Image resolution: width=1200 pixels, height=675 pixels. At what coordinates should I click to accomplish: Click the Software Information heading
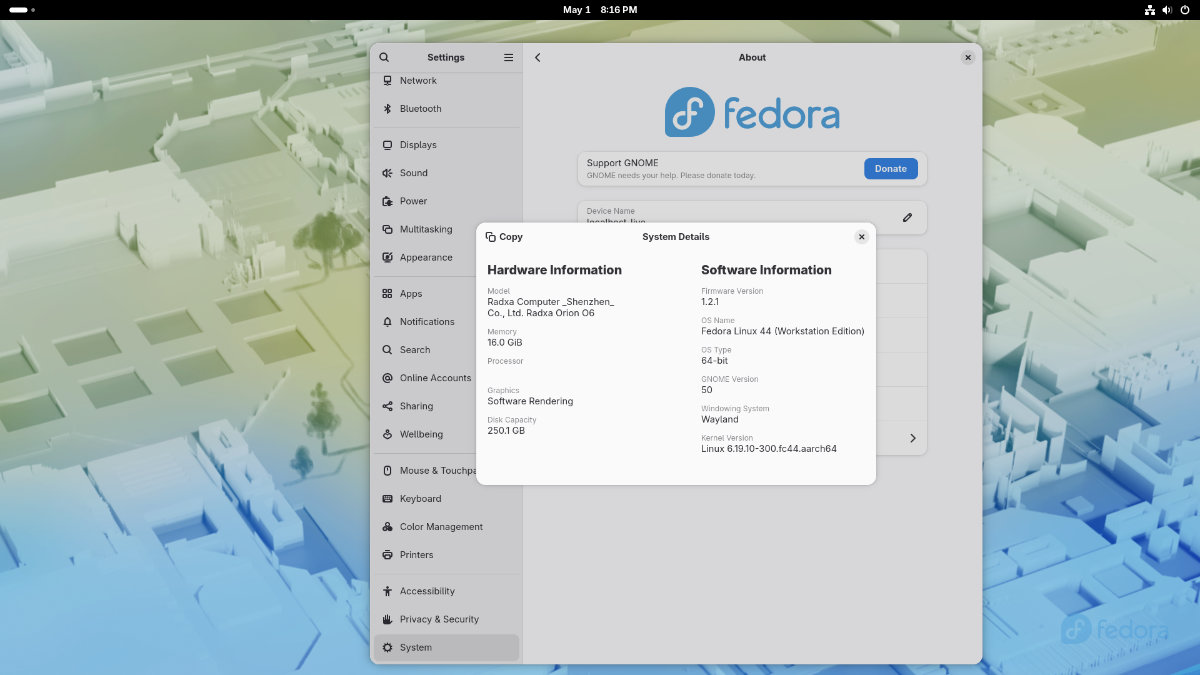(766, 270)
